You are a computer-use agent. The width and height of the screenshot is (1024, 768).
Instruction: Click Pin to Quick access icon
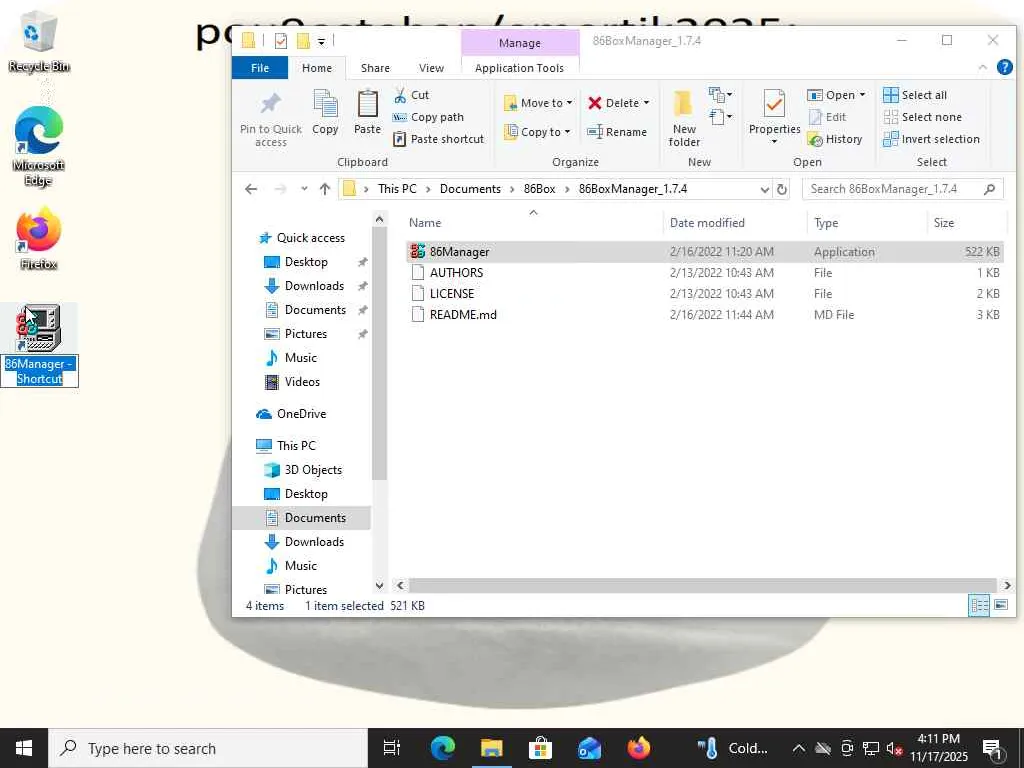click(x=270, y=119)
